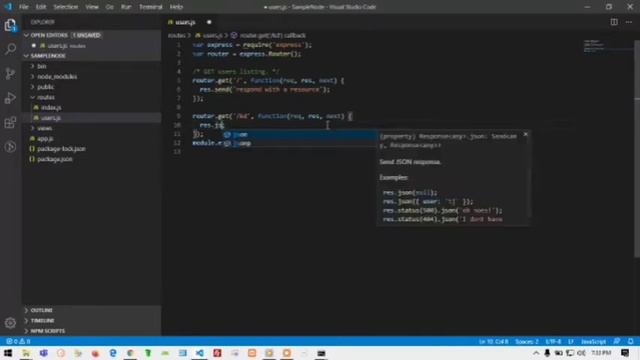Click the errors and warnings status indicator
This screenshot has width=640, height=360.
click(18, 341)
